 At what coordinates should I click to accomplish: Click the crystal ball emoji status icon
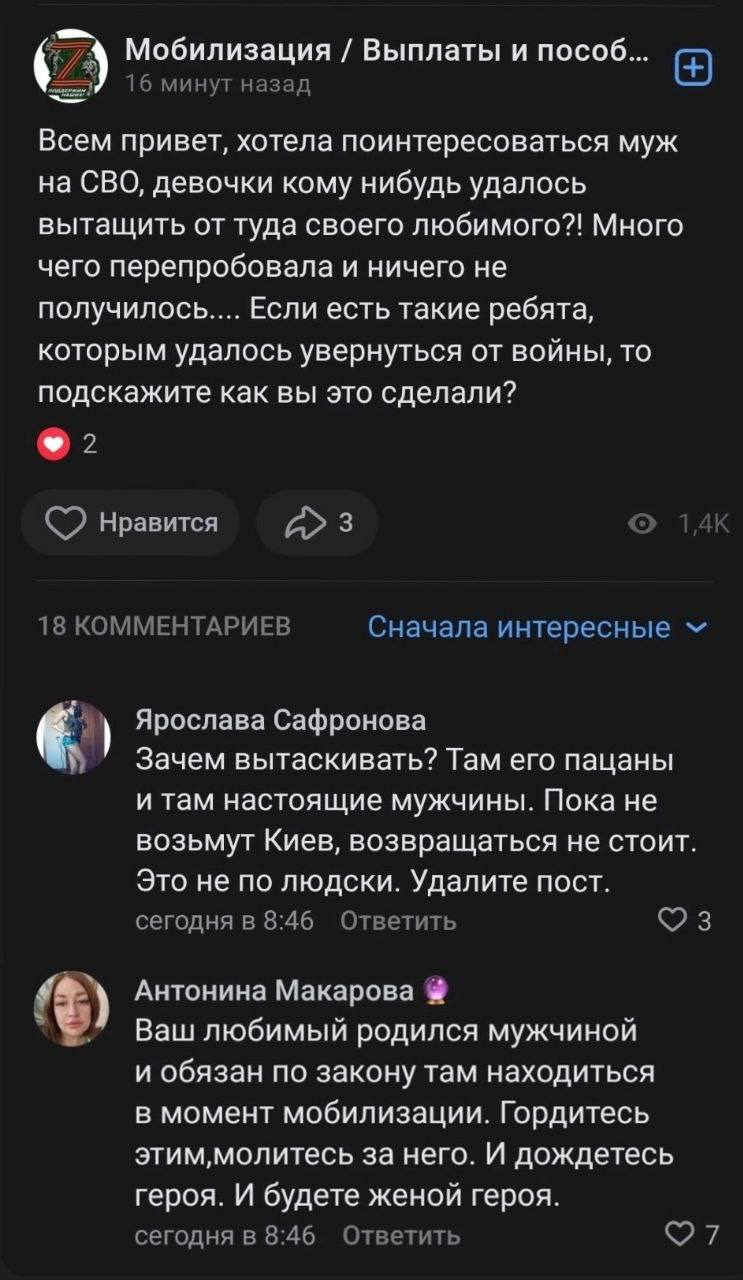tap(436, 991)
